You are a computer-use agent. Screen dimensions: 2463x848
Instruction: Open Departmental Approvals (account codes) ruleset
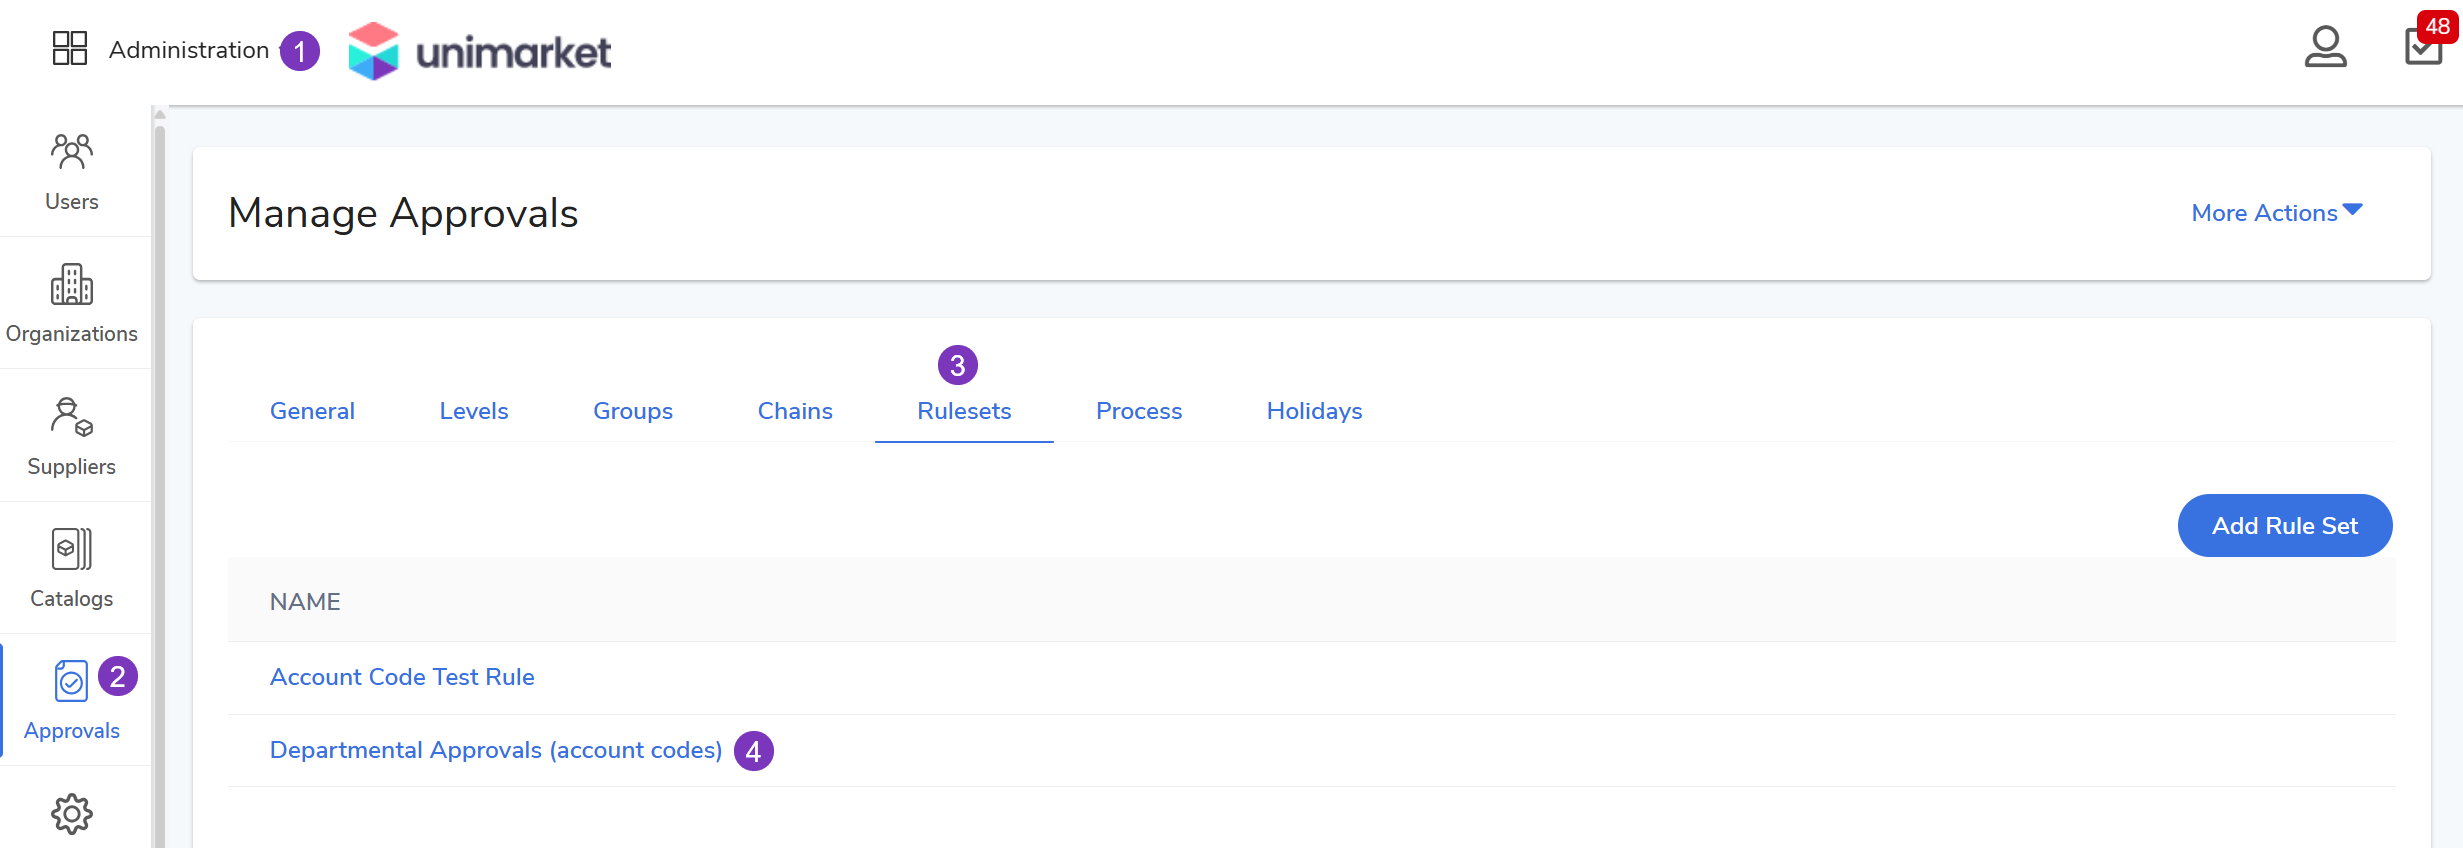point(496,750)
